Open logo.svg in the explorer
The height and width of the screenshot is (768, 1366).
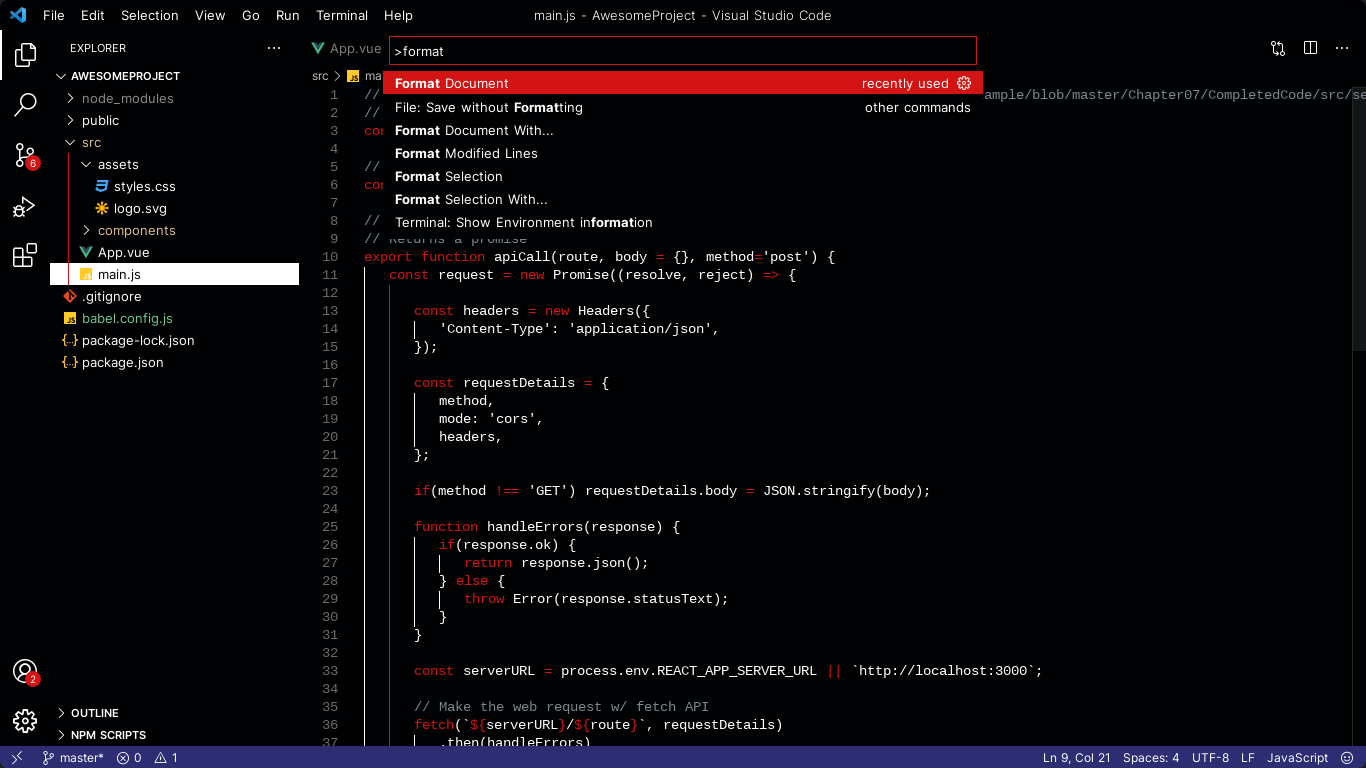175,208
